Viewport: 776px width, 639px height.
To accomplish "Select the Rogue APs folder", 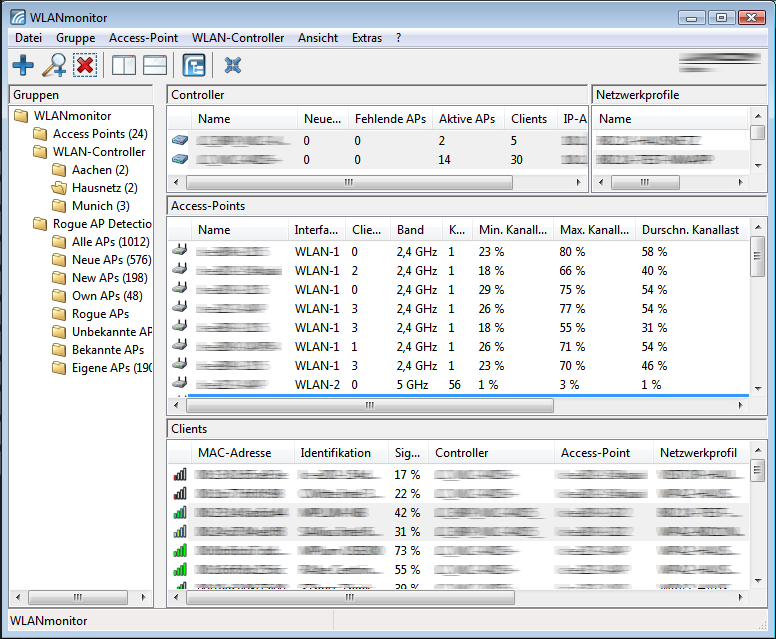I will [x=100, y=314].
